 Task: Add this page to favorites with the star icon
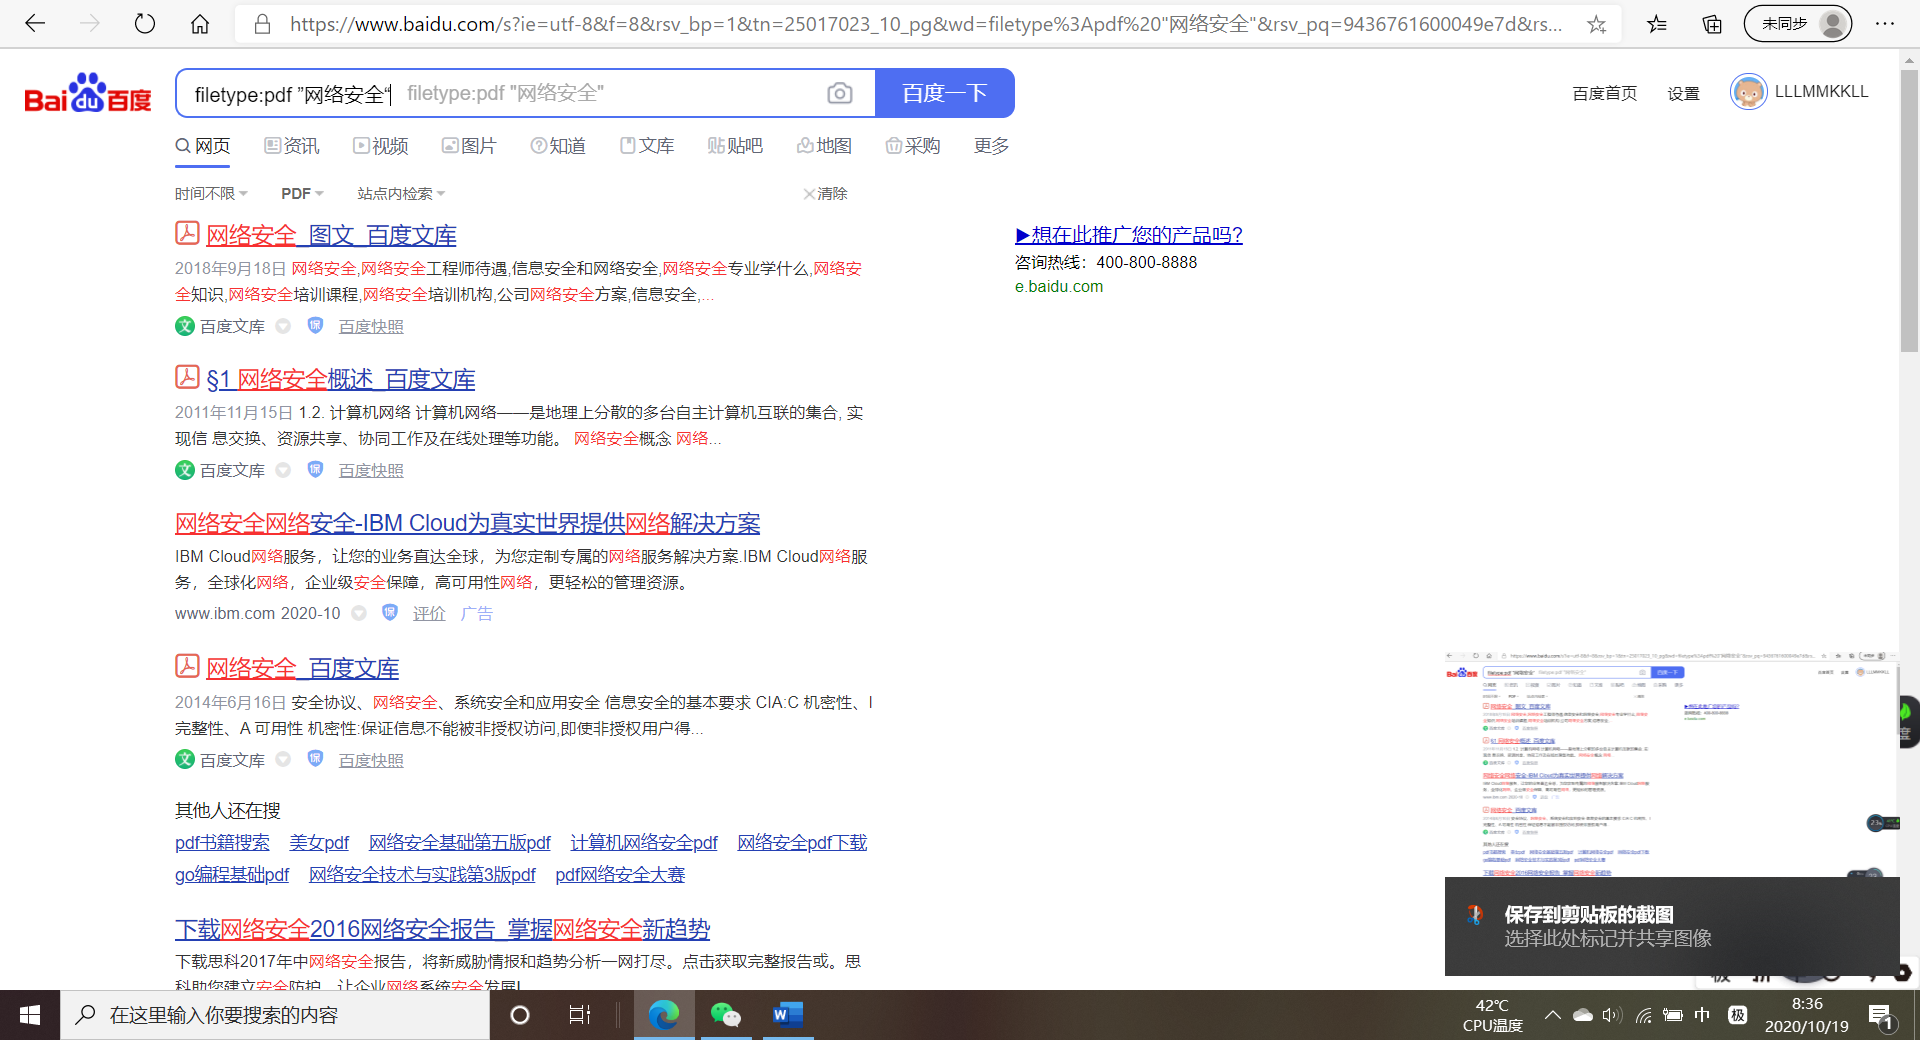pyautogui.click(x=1597, y=24)
